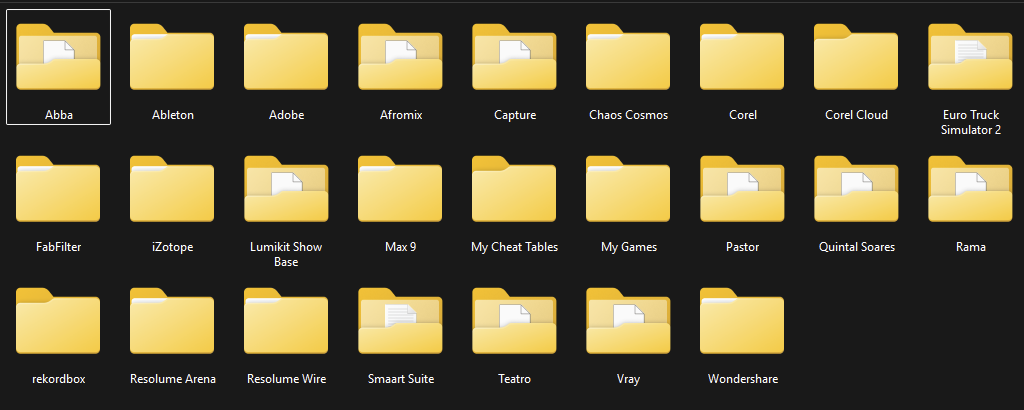1024x410 pixels.
Task: Click the 'Adobe' name text
Action: pos(287,115)
